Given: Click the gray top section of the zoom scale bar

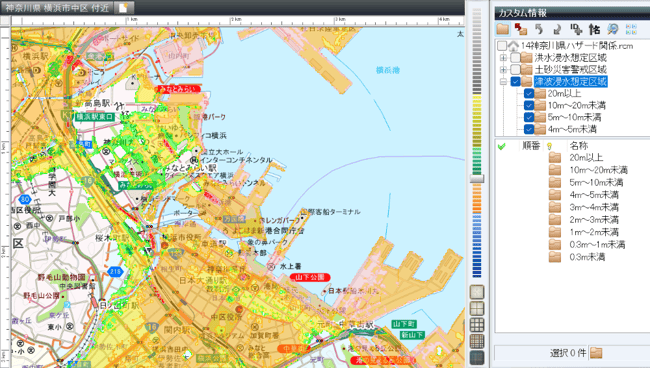Looking at the screenshot, I should click(x=477, y=50).
